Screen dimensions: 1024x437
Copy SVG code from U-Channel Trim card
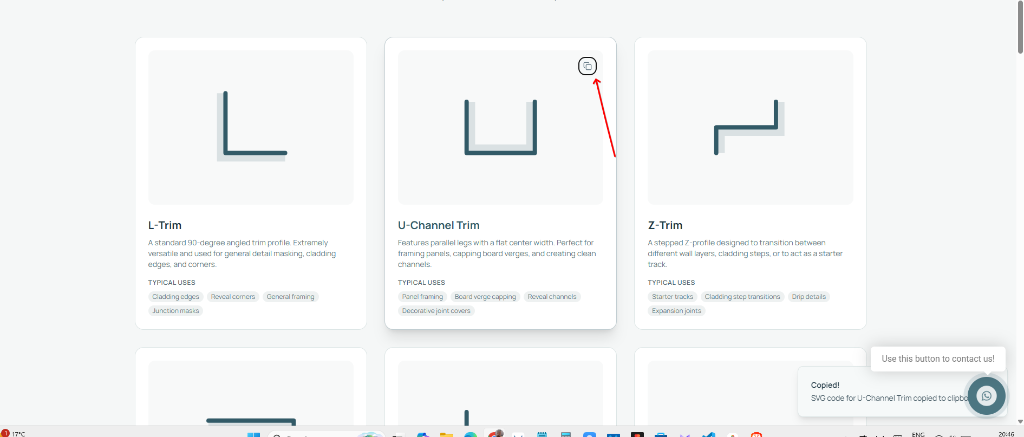[x=588, y=66]
